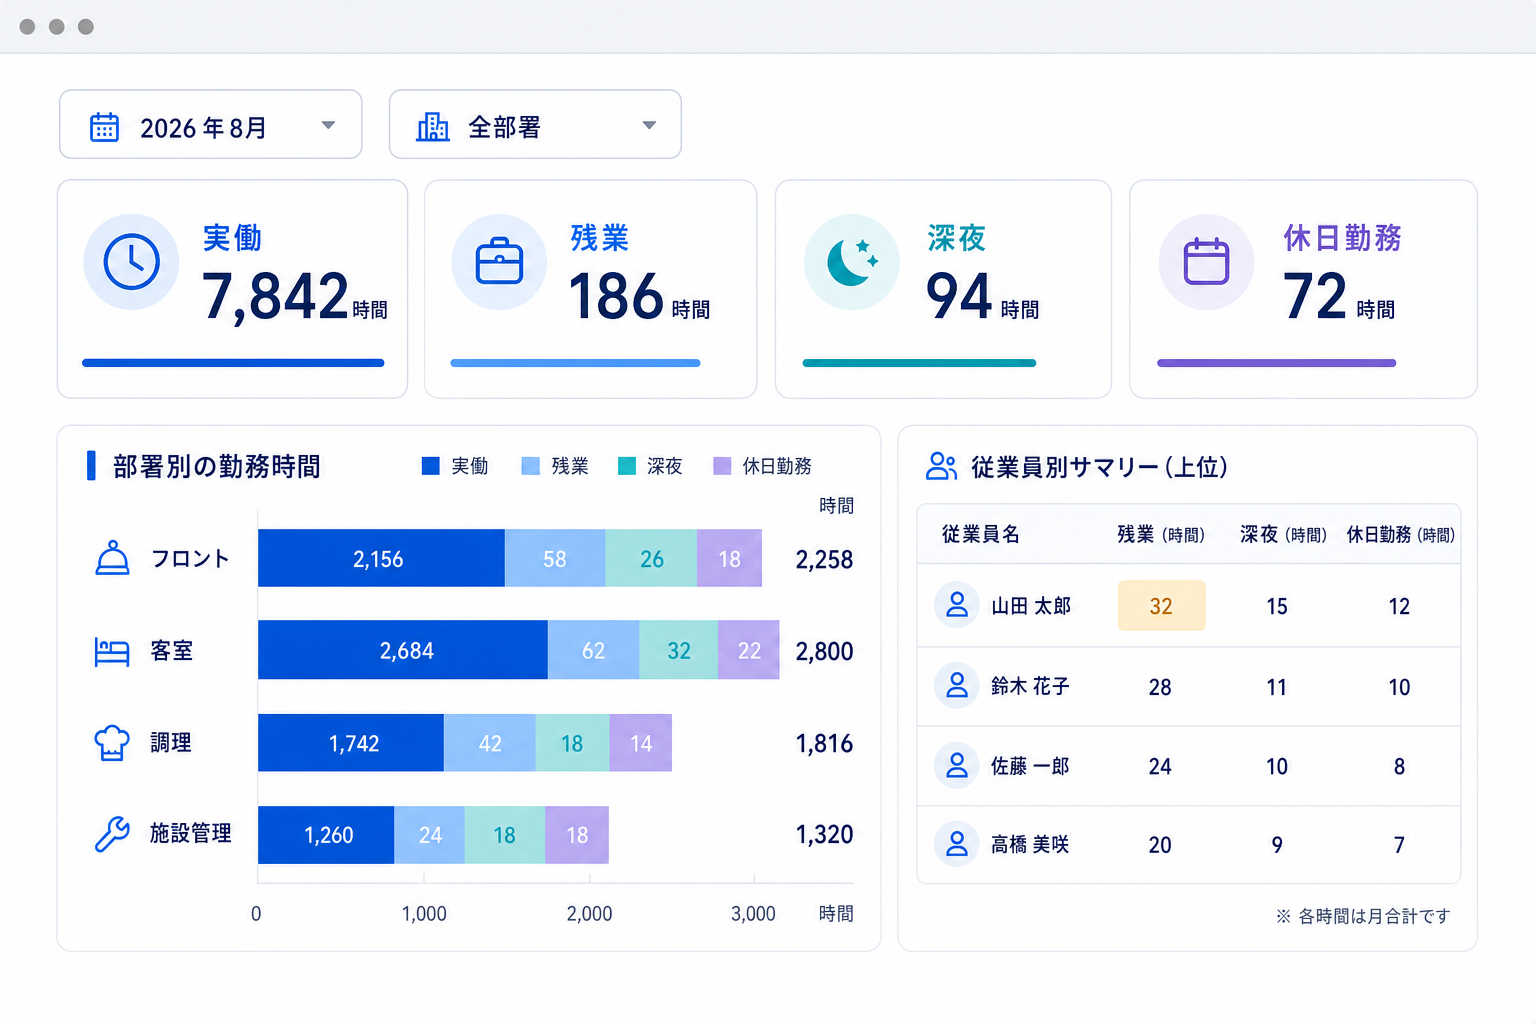Click the chef hat icon for 調理

112,743
